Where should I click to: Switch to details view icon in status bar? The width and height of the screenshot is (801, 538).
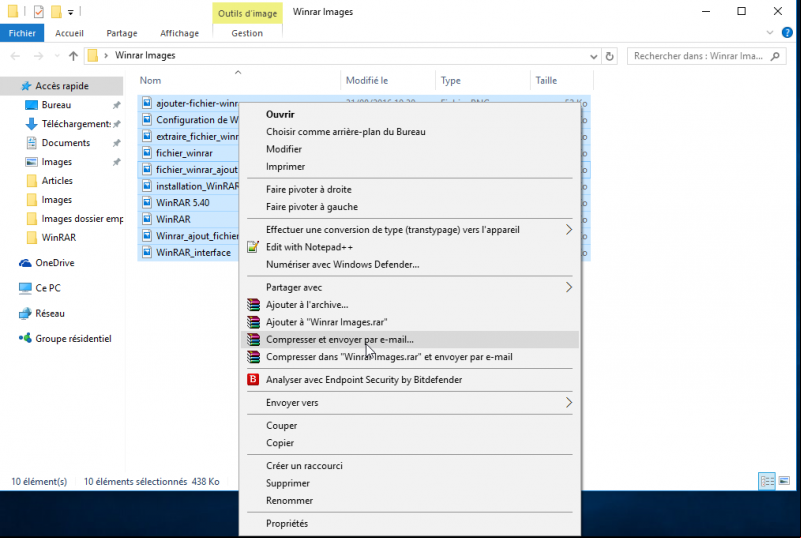pos(767,481)
